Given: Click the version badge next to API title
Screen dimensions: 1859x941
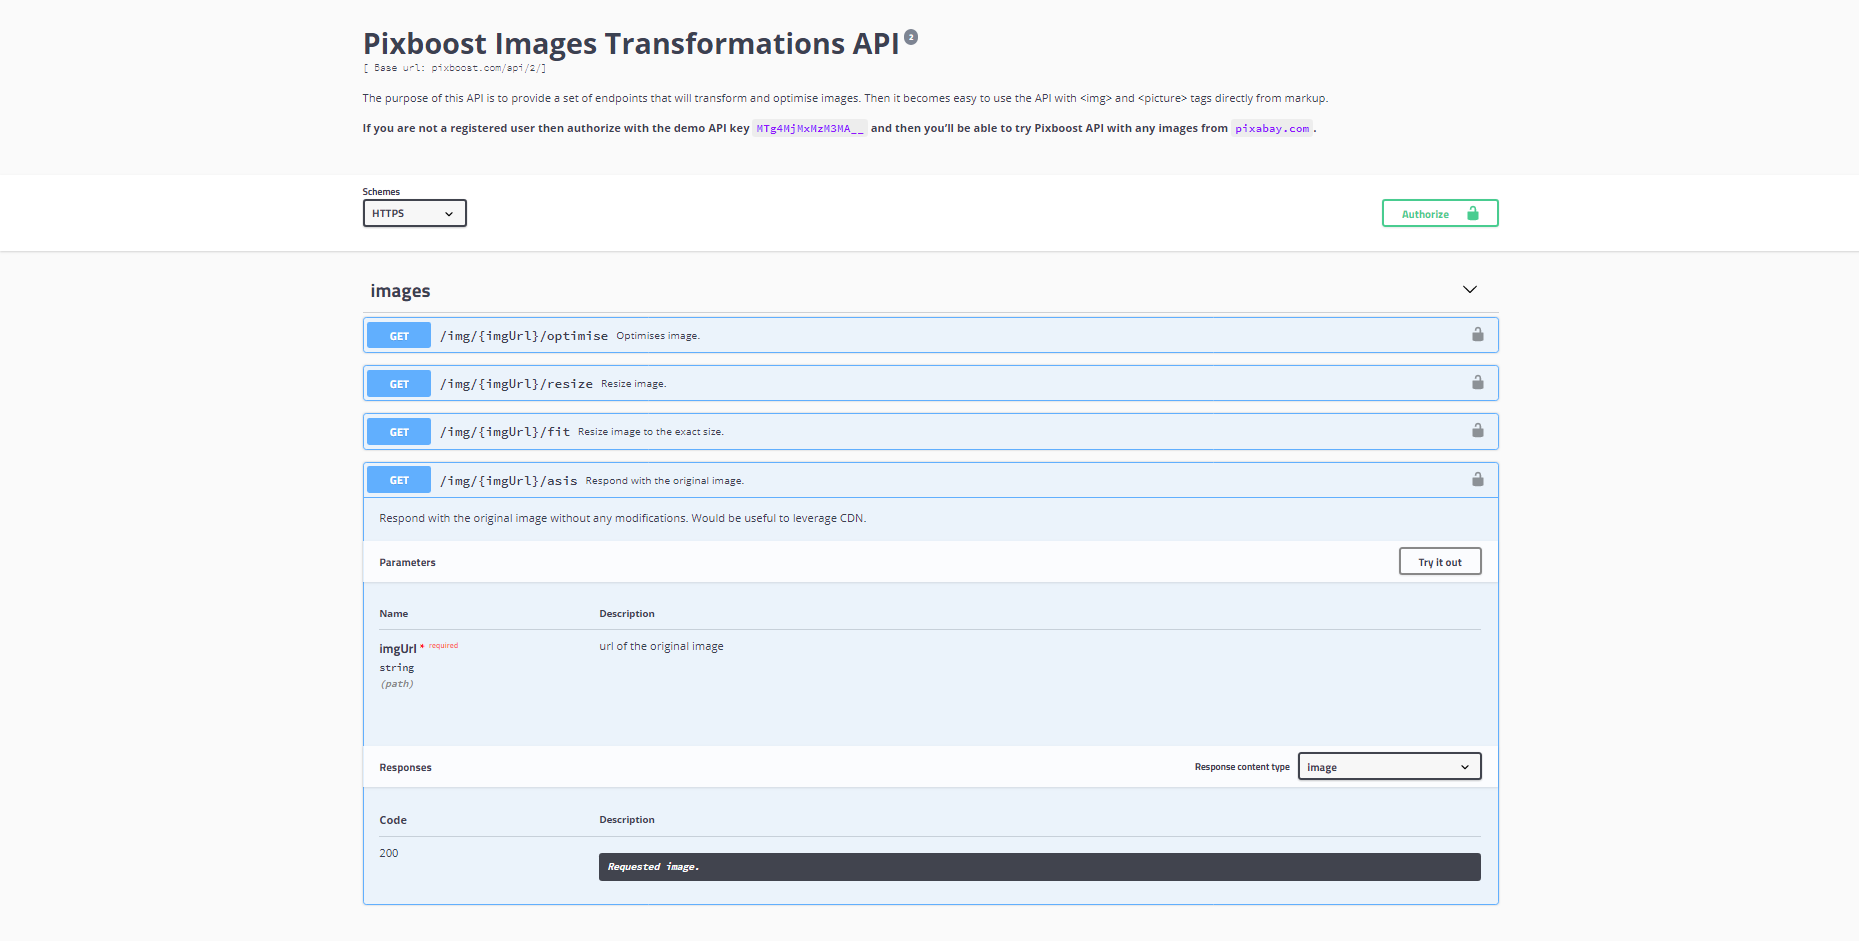Looking at the screenshot, I should 911,37.
